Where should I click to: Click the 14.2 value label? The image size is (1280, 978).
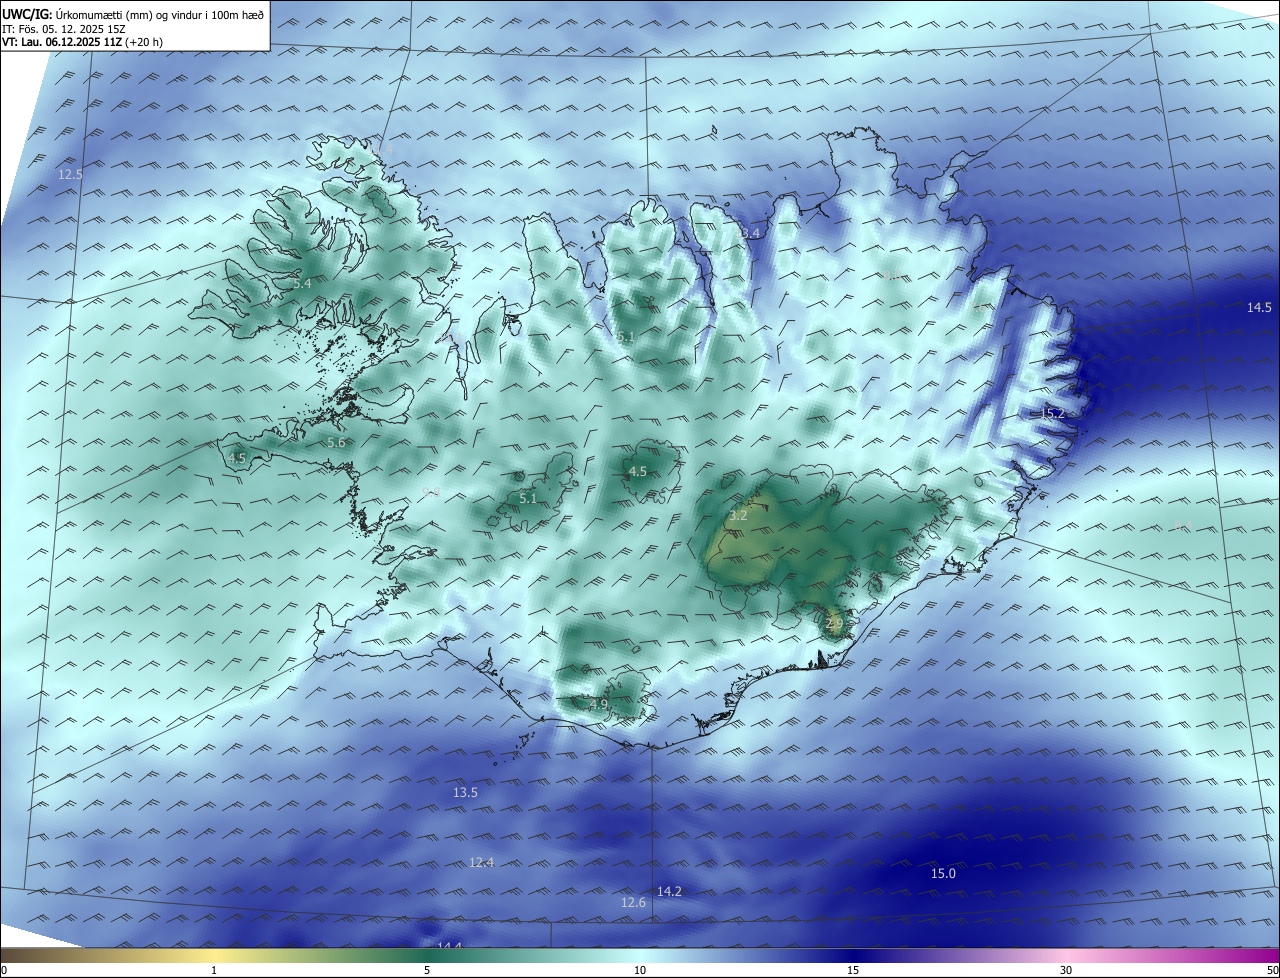pyautogui.click(x=669, y=891)
